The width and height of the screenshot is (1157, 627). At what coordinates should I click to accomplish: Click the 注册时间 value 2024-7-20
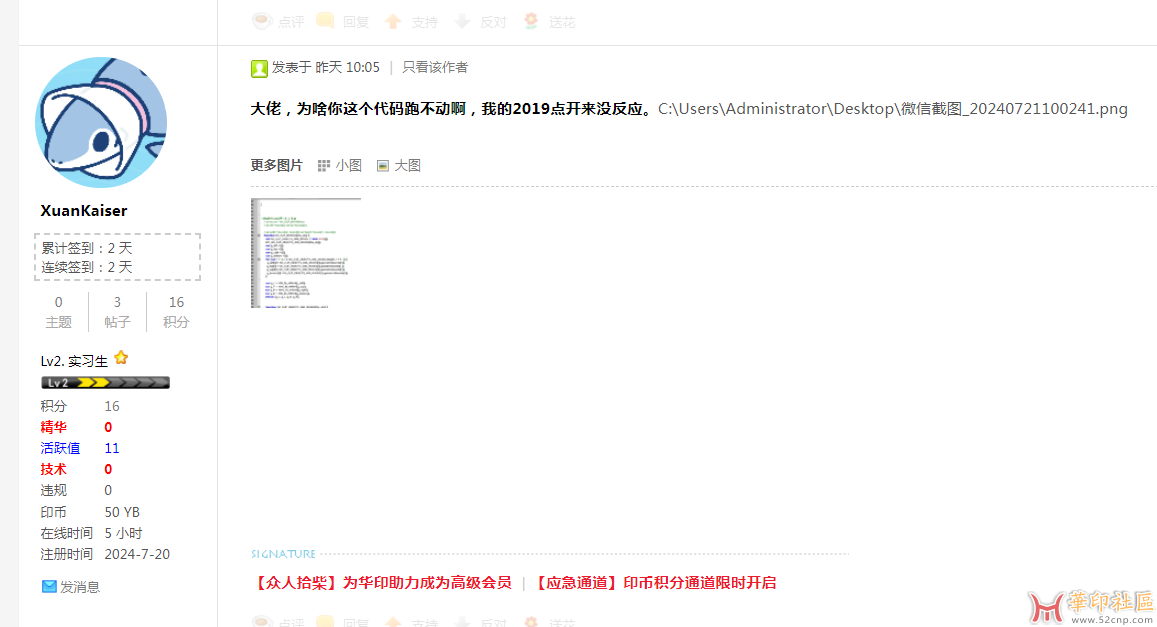click(137, 554)
